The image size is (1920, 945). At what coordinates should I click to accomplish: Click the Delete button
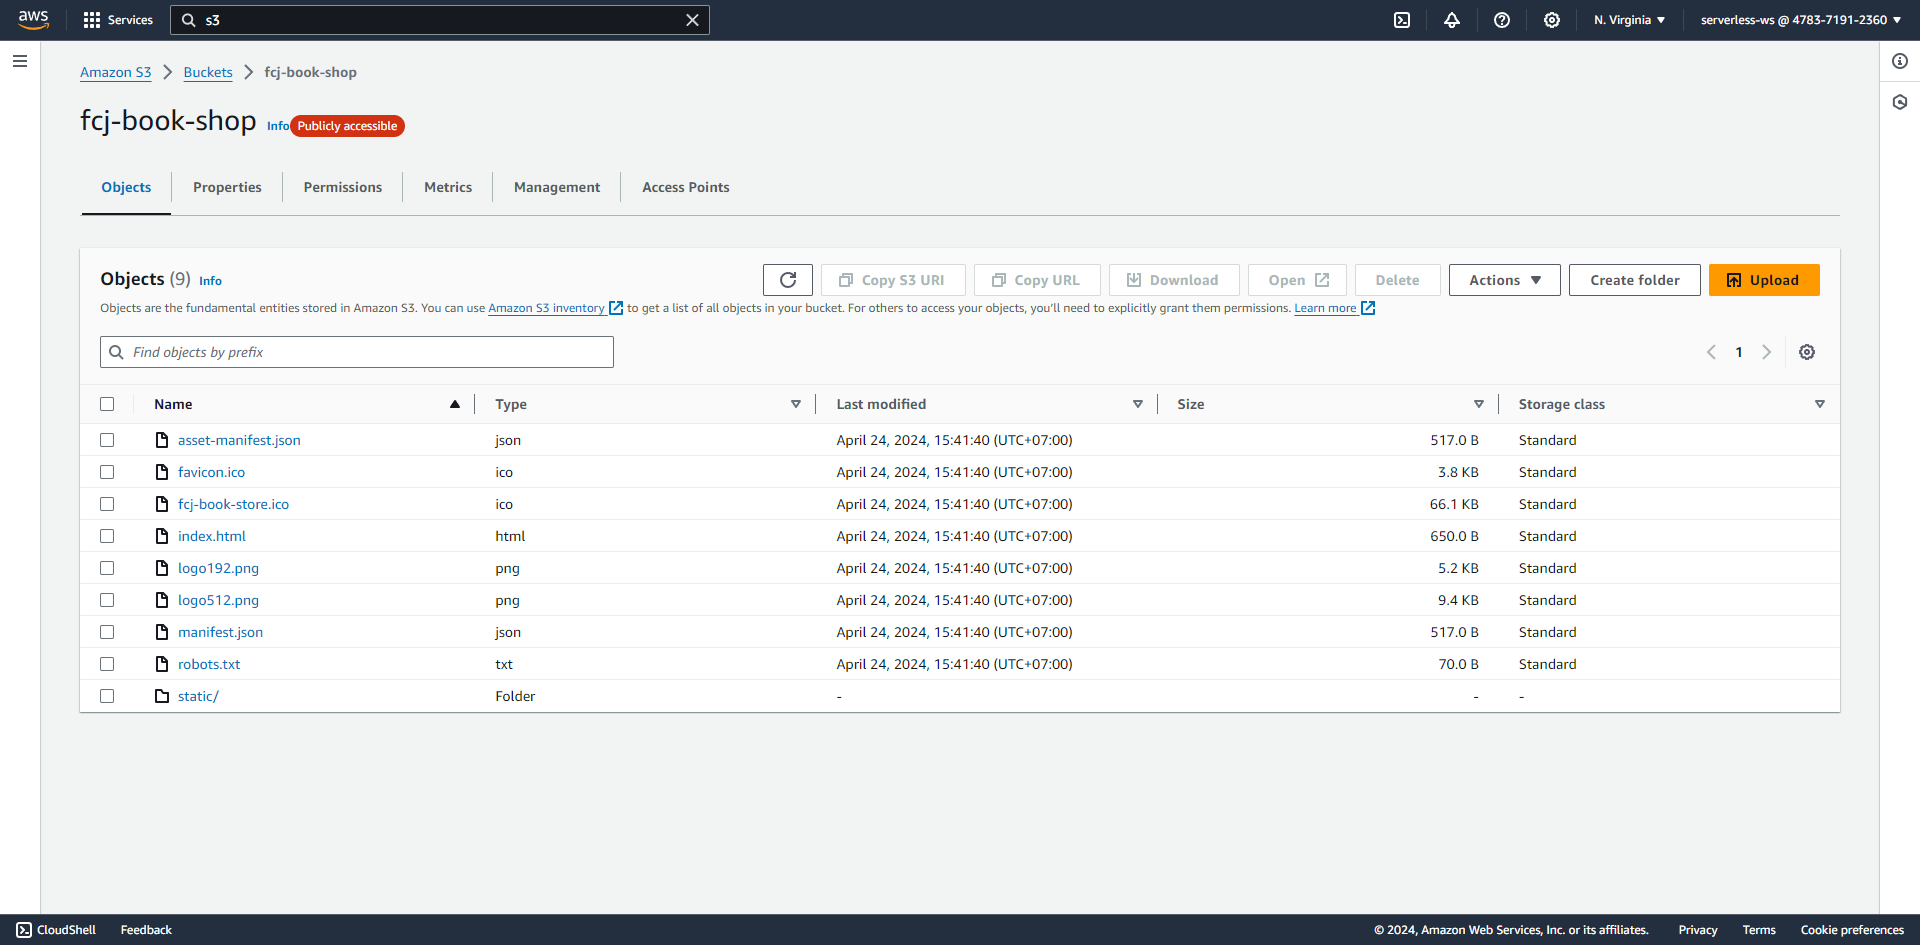pos(1397,280)
